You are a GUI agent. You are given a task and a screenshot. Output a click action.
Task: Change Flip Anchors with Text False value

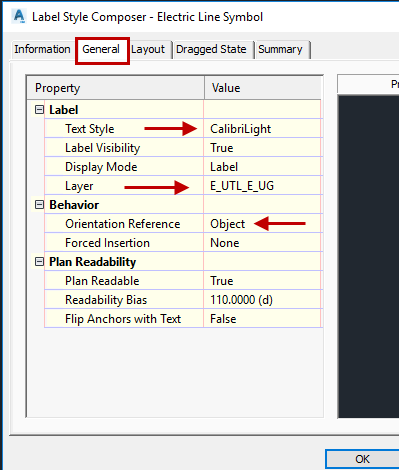[262, 319]
